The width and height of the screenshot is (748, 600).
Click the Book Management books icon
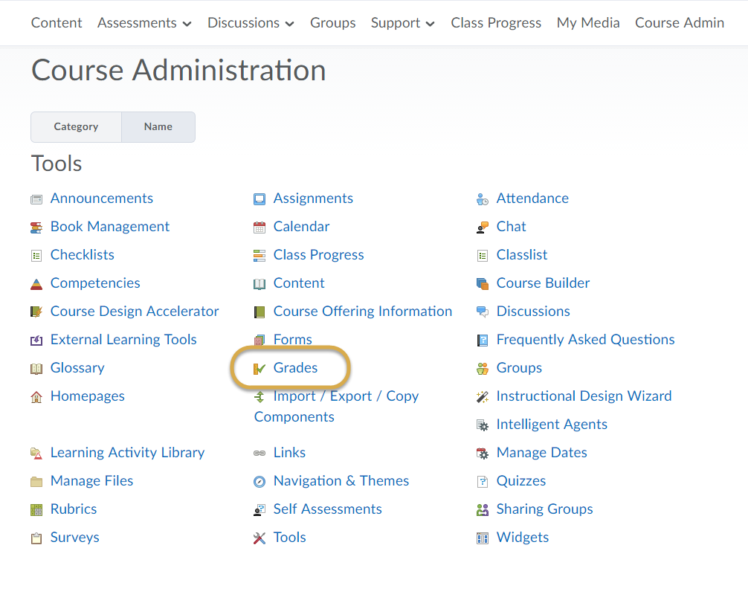36,228
